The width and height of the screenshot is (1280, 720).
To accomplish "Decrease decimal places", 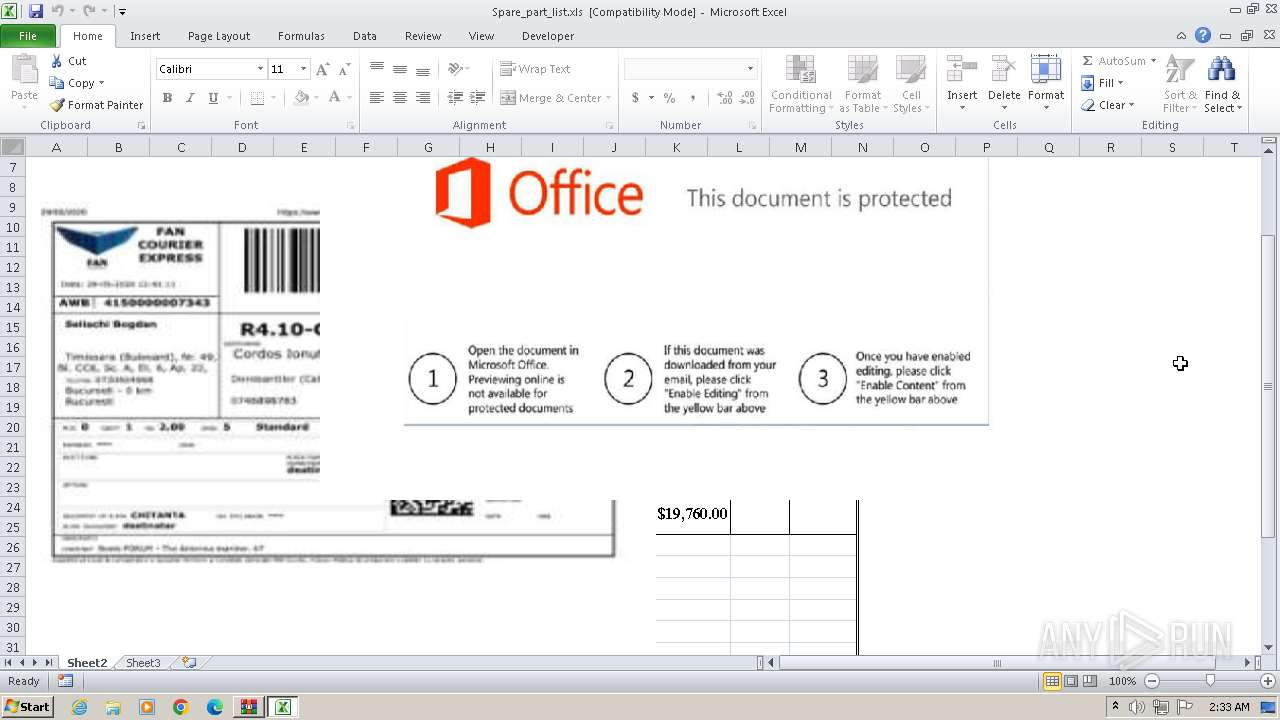I will tap(748, 98).
